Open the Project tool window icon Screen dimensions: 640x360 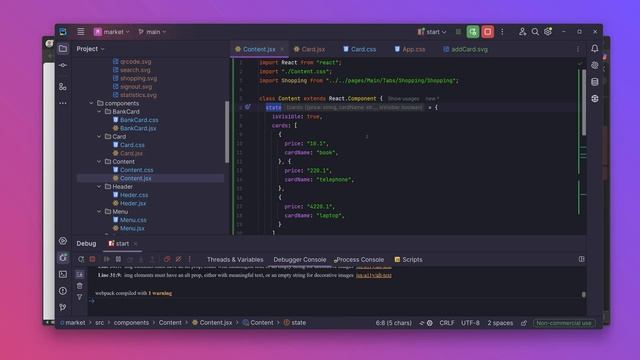click(x=63, y=49)
